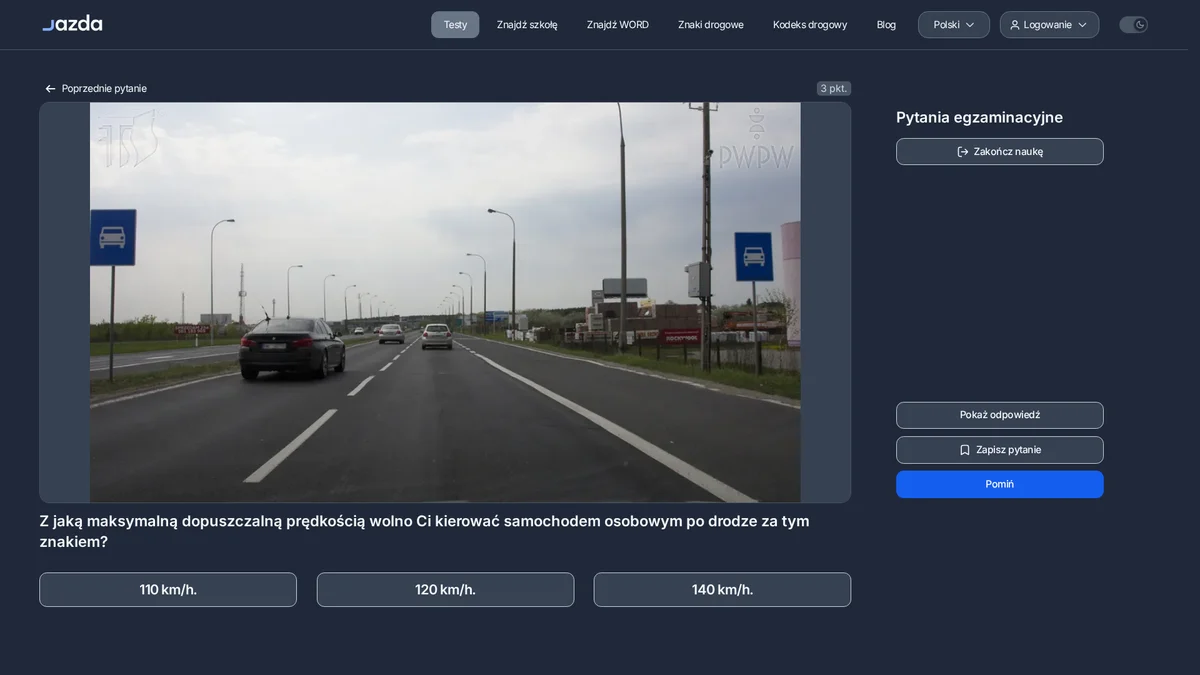Reveal answer with Pokaż odpowiedź
The image size is (1200, 675).
click(1000, 415)
